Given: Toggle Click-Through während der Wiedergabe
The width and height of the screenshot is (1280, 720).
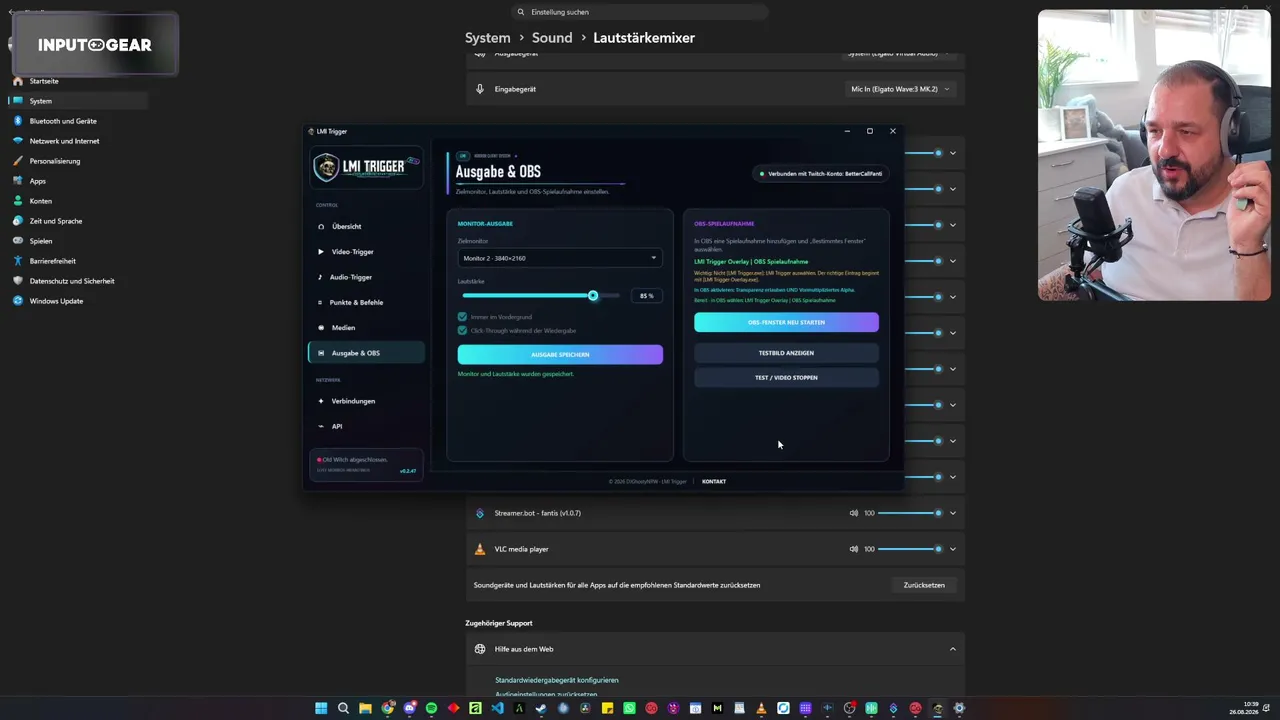Looking at the screenshot, I should 462,330.
